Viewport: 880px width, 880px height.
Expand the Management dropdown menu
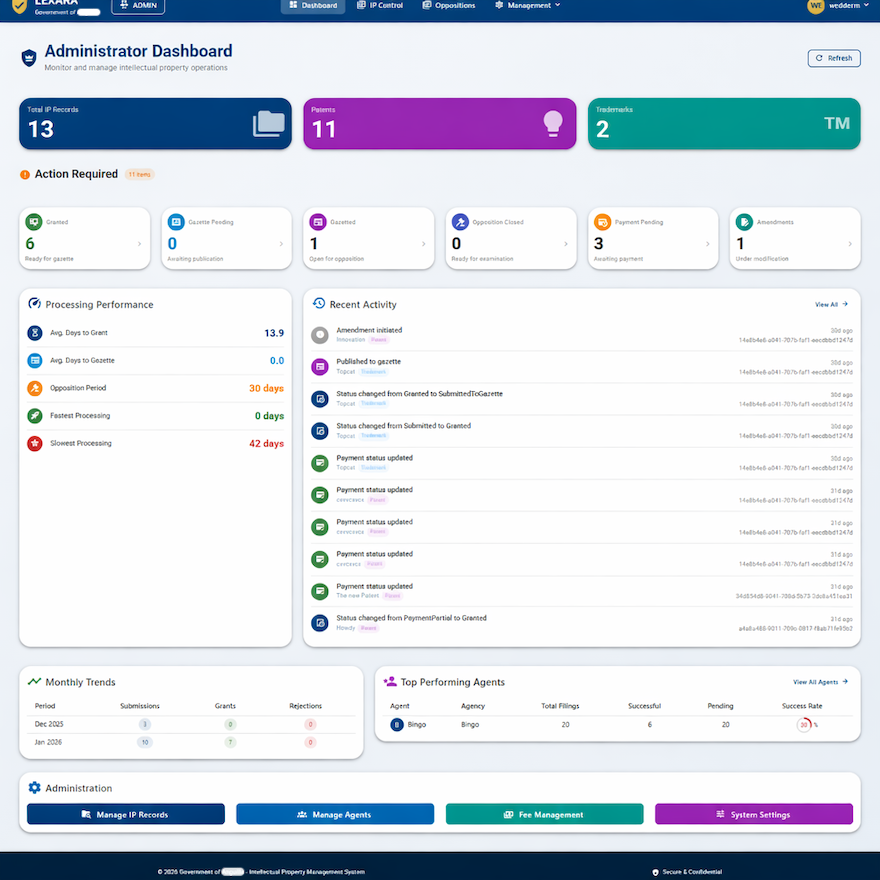pyautogui.click(x=528, y=6)
